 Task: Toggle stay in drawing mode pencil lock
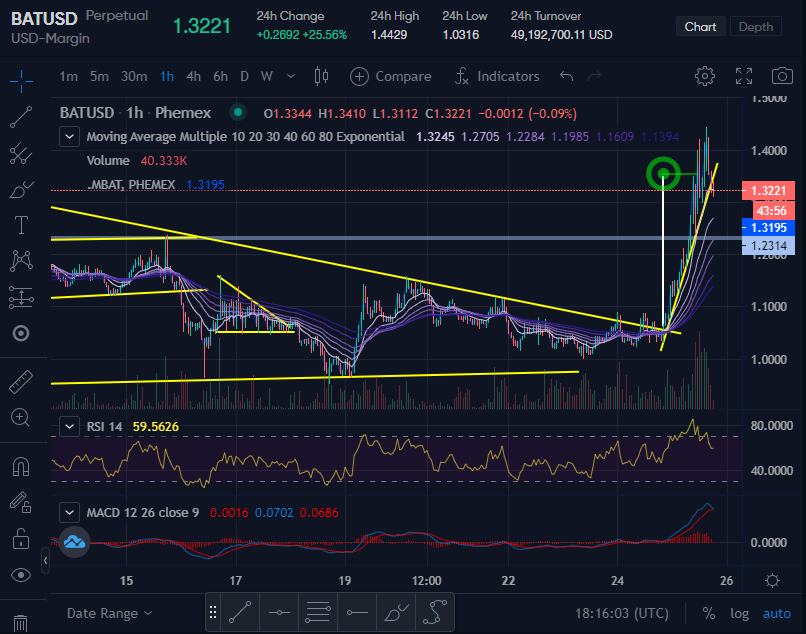(21, 502)
